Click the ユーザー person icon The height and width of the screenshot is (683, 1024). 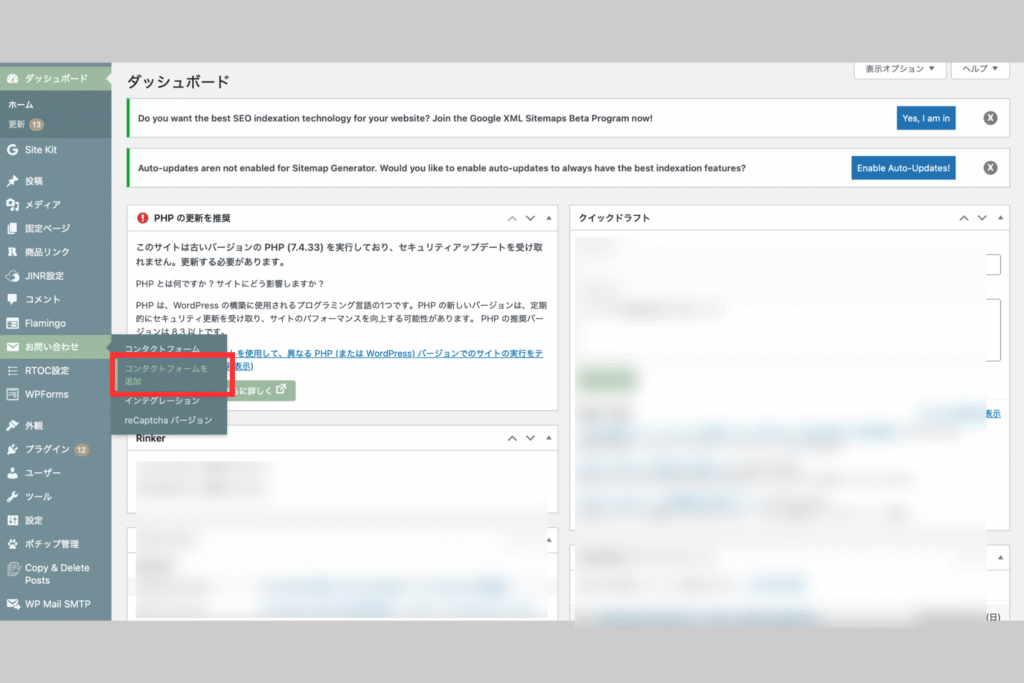click(x=12, y=472)
